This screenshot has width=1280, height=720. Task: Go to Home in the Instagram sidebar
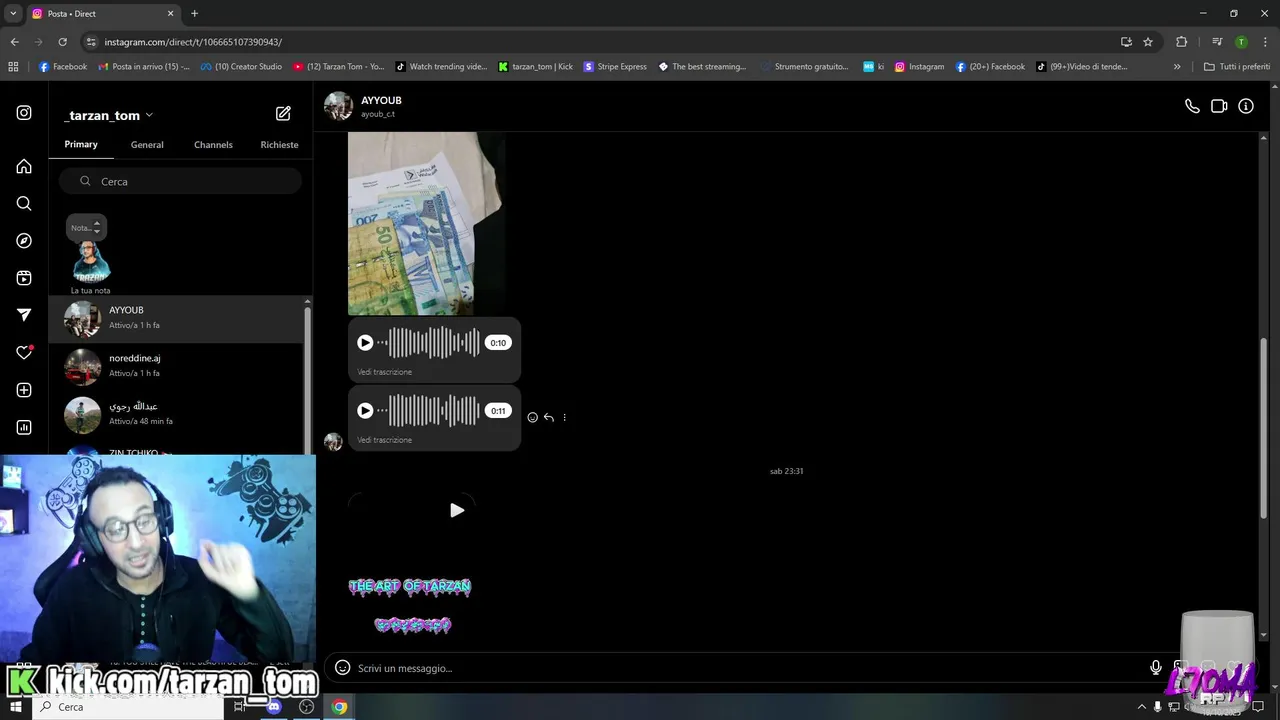[x=24, y=166]
